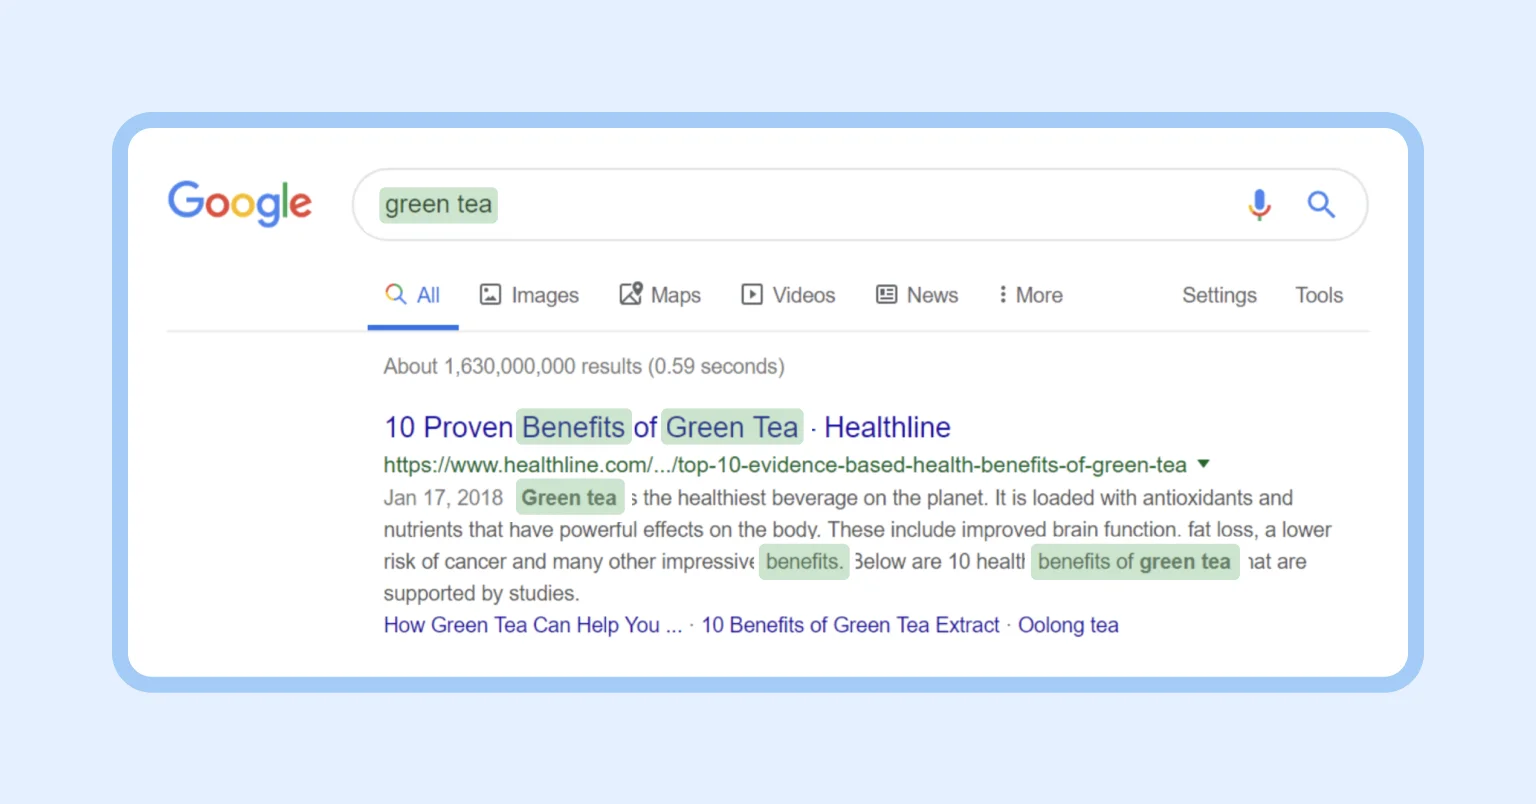
Task: Switch to the Images tab
Action: click(x=530, y=295)
